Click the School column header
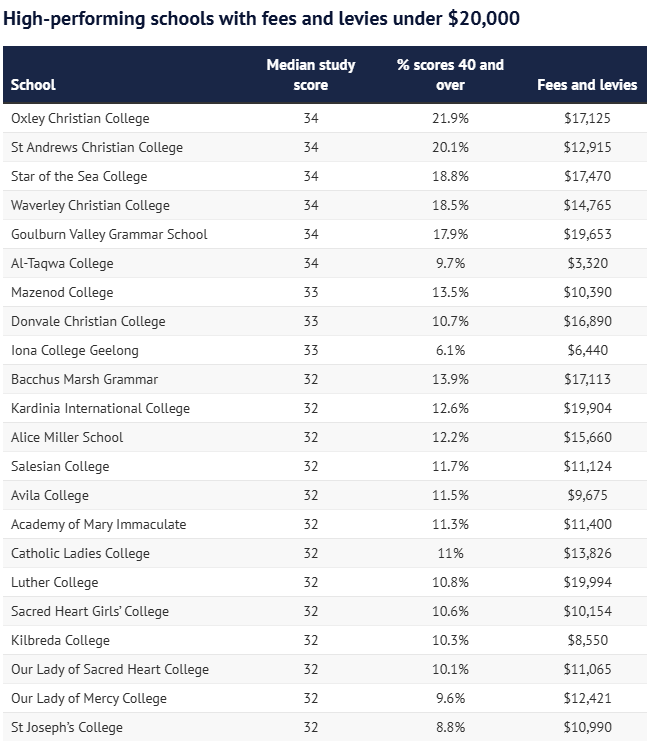Screen dimensions: 653x751 coord(33,85)
